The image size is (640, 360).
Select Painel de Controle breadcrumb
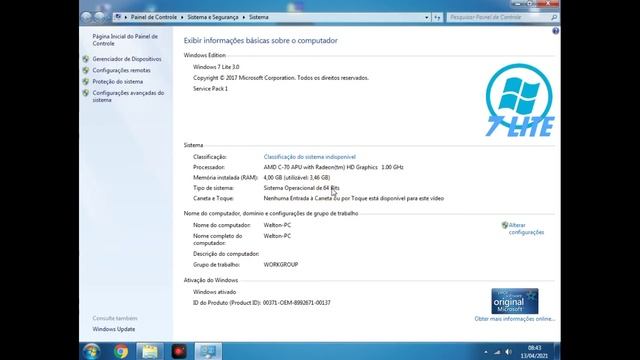(x=154, y=17)
